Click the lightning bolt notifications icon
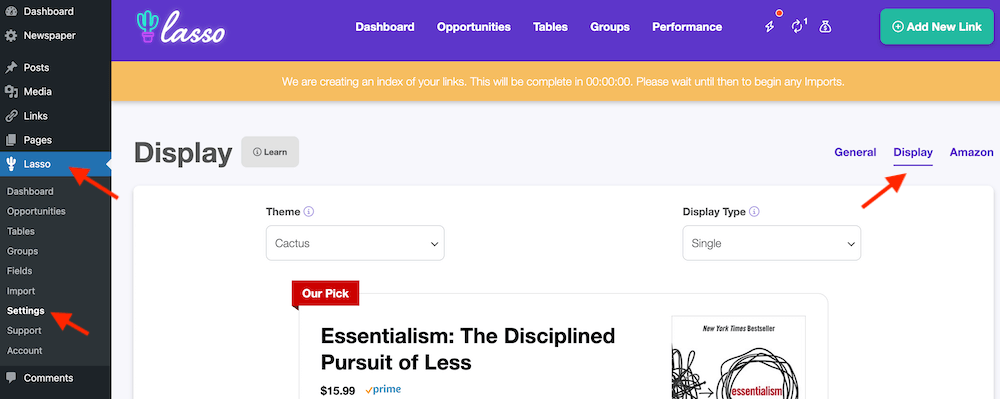Image resolution: width=1000 pixels, height=399 pixels. [770, 27]
